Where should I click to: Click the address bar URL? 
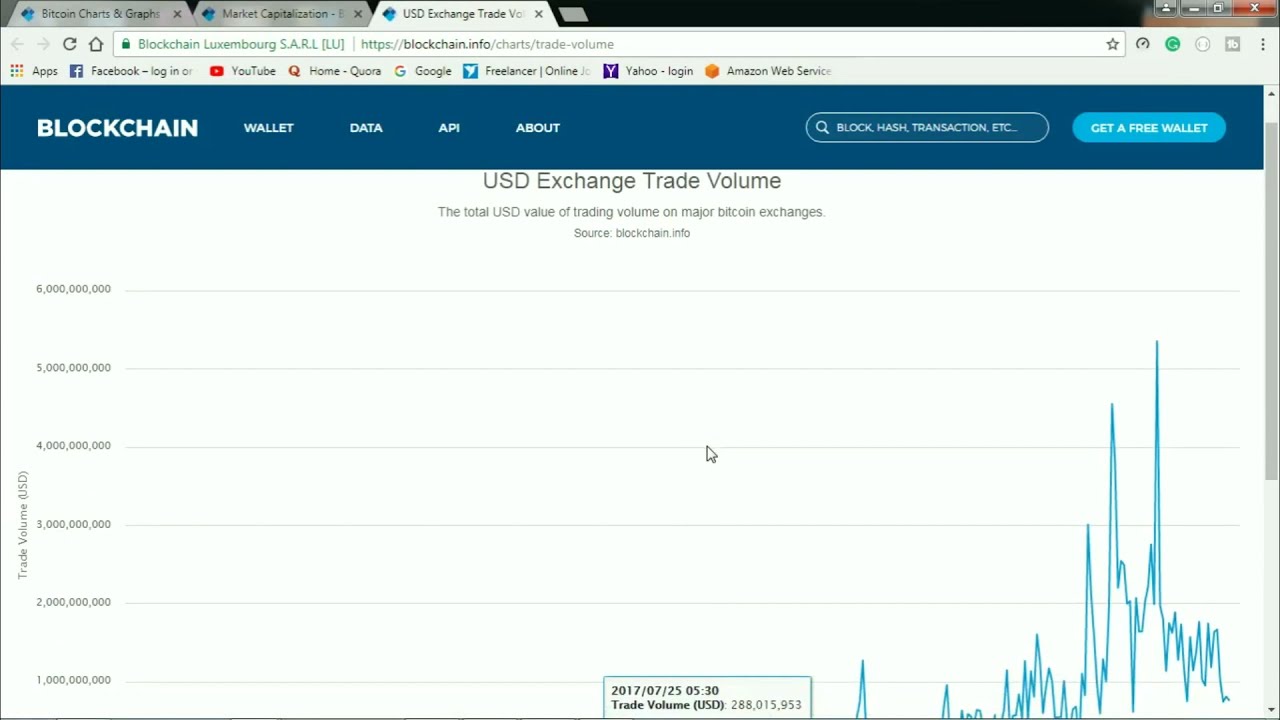click(x=487, y=44)
